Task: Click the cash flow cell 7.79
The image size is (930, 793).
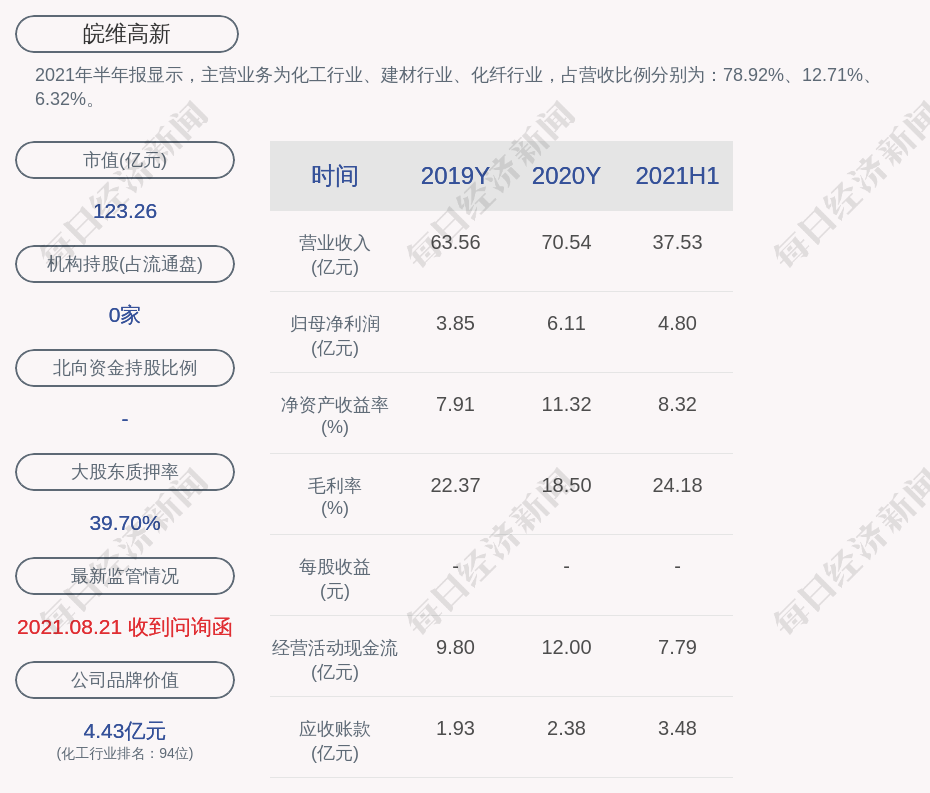Action: pos(677,647)
